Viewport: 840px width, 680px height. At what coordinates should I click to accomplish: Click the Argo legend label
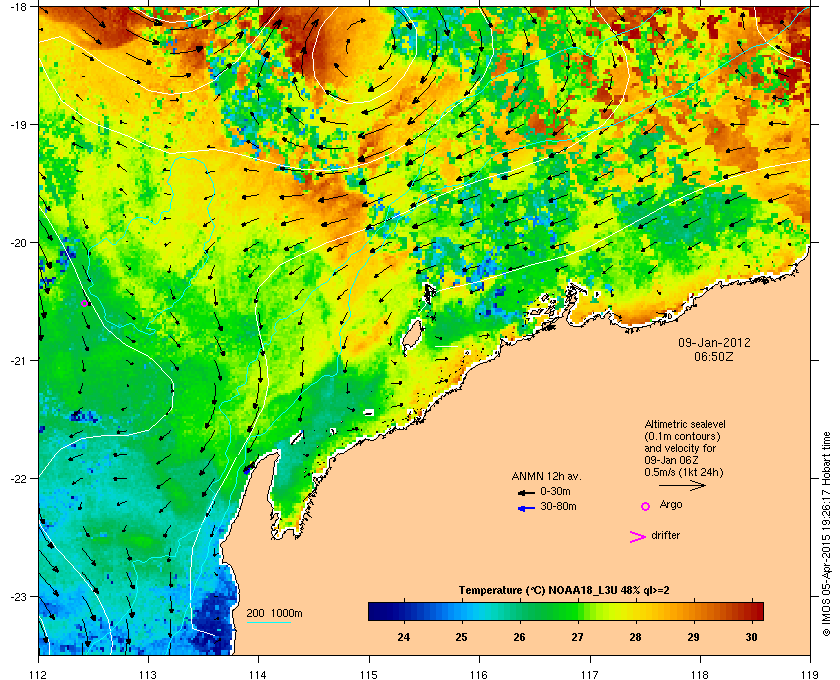671,505
